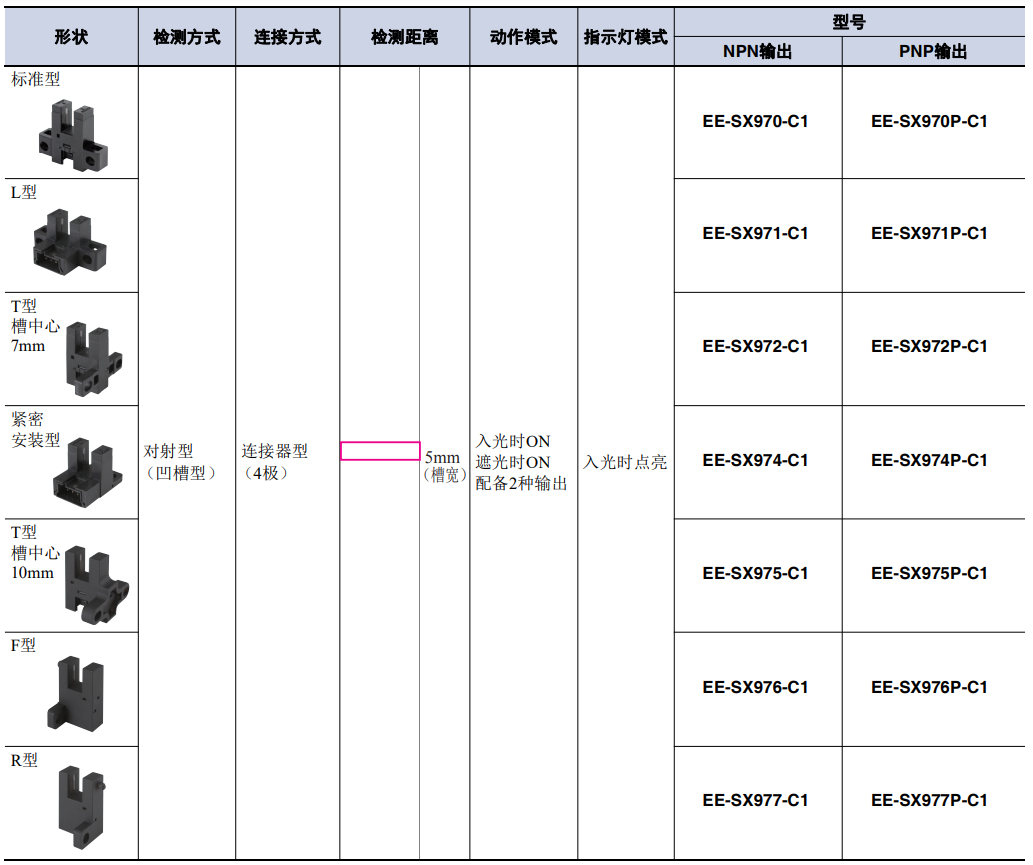Click the T型 10mm sensor image
Screen dimensions: 1033x865
click(96, 585)
